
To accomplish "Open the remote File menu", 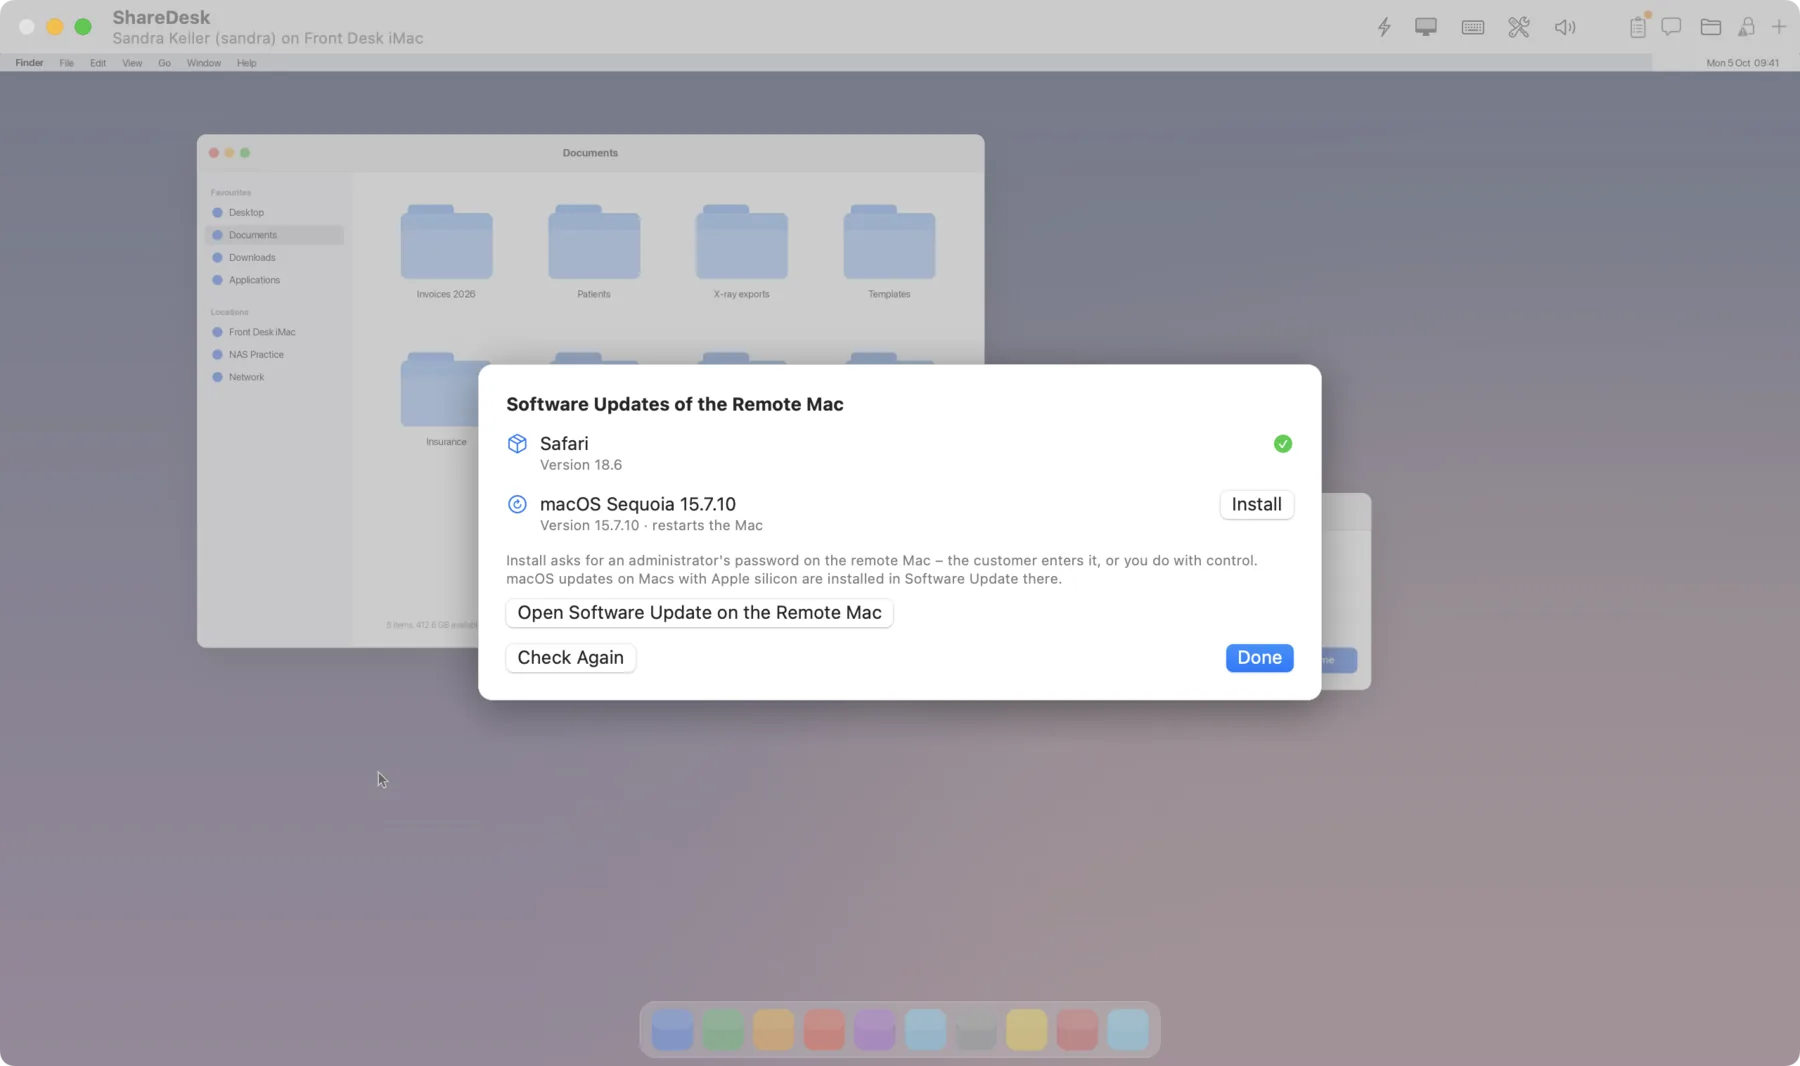I will (x=66, y=63).
